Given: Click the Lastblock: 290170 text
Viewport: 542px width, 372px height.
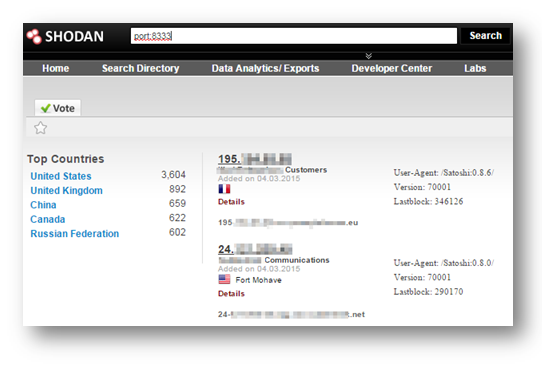Looking at the screenshot, I should pos(428,291).
